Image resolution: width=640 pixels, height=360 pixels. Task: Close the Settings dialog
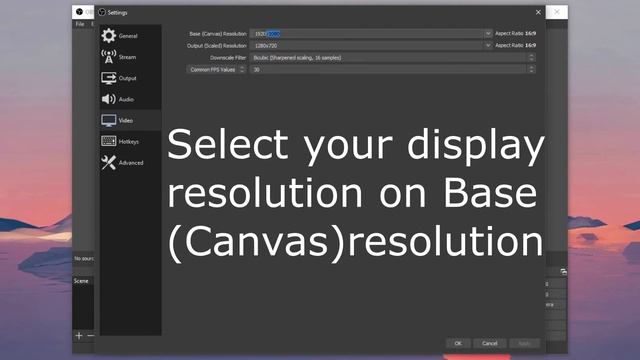coord(538,12)
